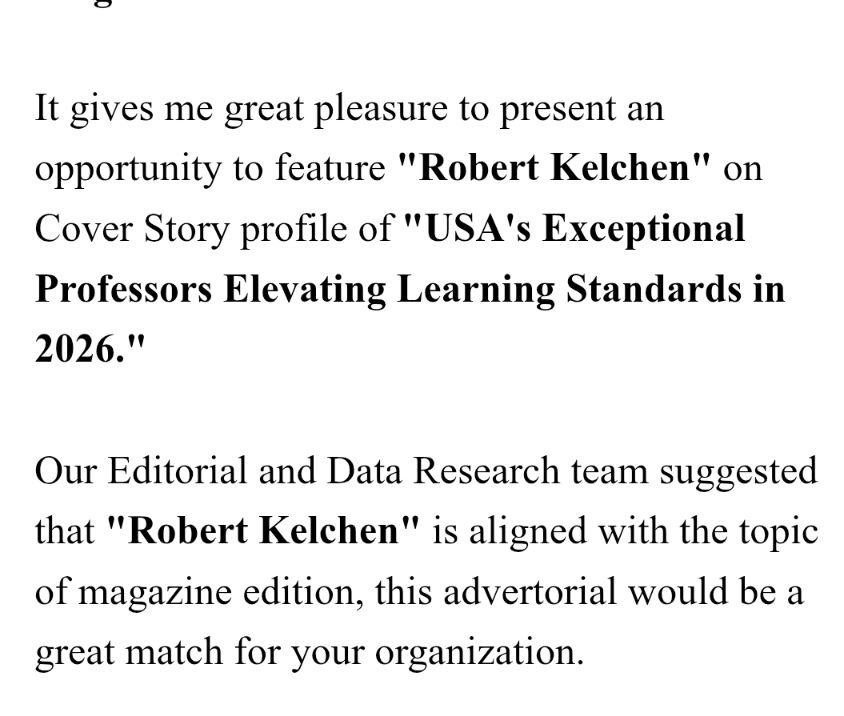This screenshot has height=716, width=844.
Task: Click the bold text "USA's Exceptional"
Action: point(574,228)
